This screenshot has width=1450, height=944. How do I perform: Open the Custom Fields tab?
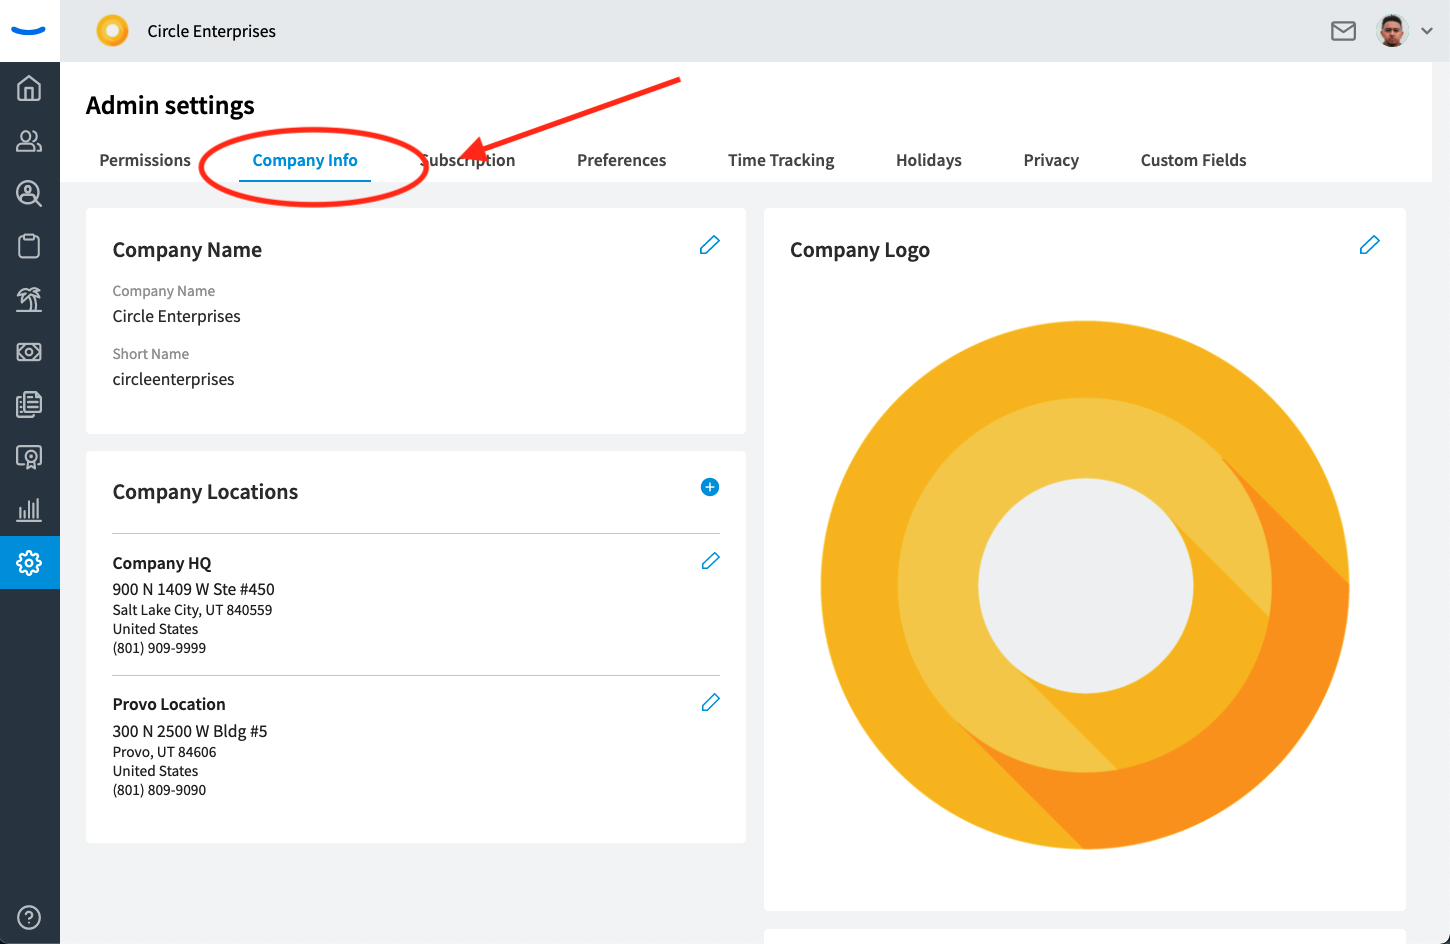1193,160
